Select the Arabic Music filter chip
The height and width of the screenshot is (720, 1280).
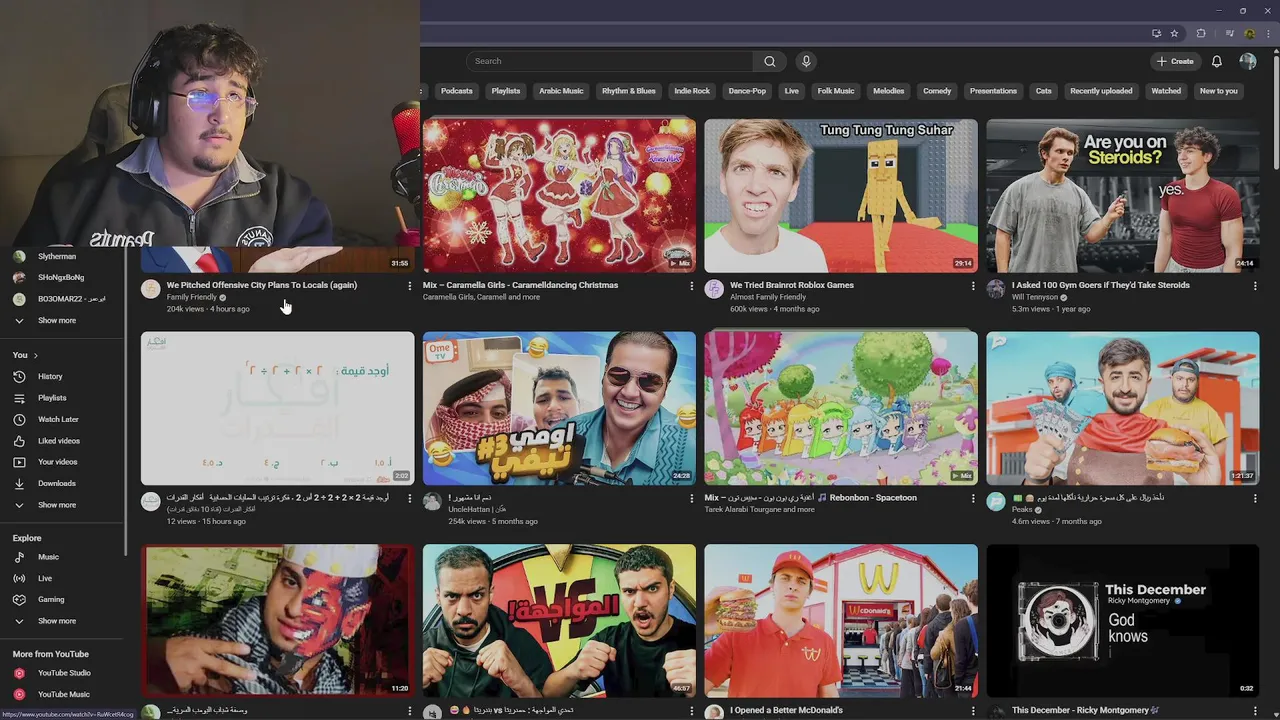[x=561, y=91]
